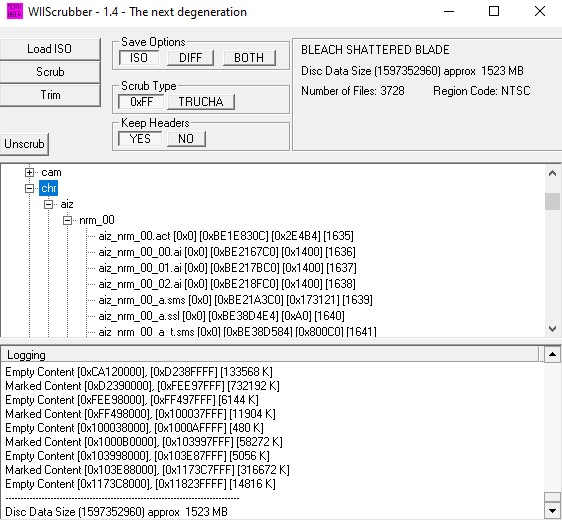The height and width of the screenshot is (520, 562).
Task: Select the chr folder in tree
Action: (x=48, y=188)
